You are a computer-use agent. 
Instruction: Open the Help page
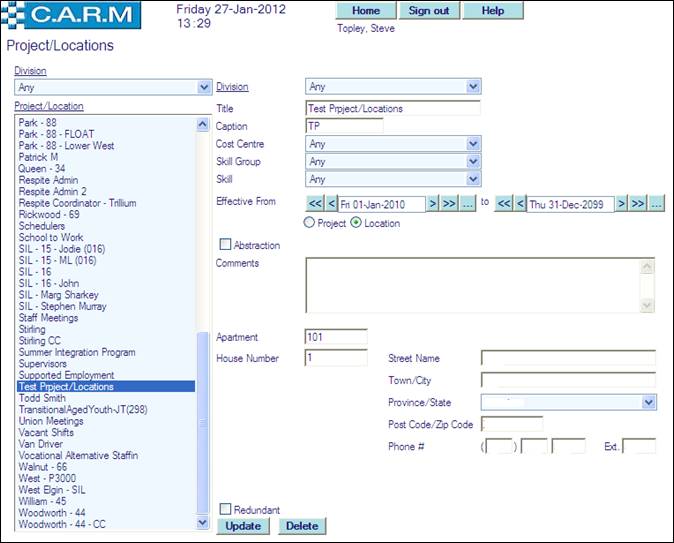pyautogui.click(x=492, y=11)
